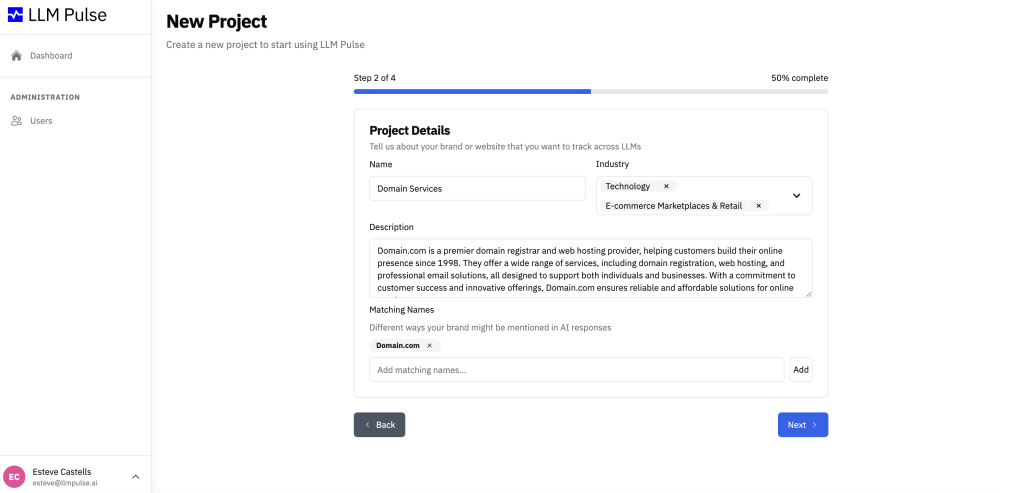Click the Domain.com tag text
The image size is (1024, 493).
pyautogui.click(x=398, y=345)
